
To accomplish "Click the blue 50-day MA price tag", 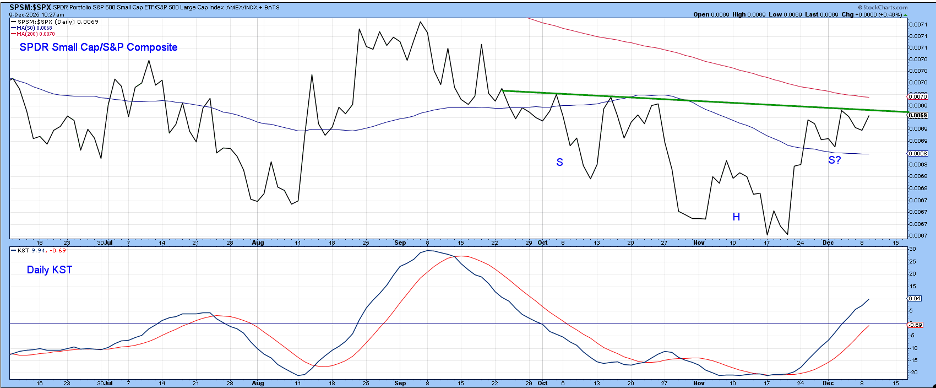I will 916,153.
